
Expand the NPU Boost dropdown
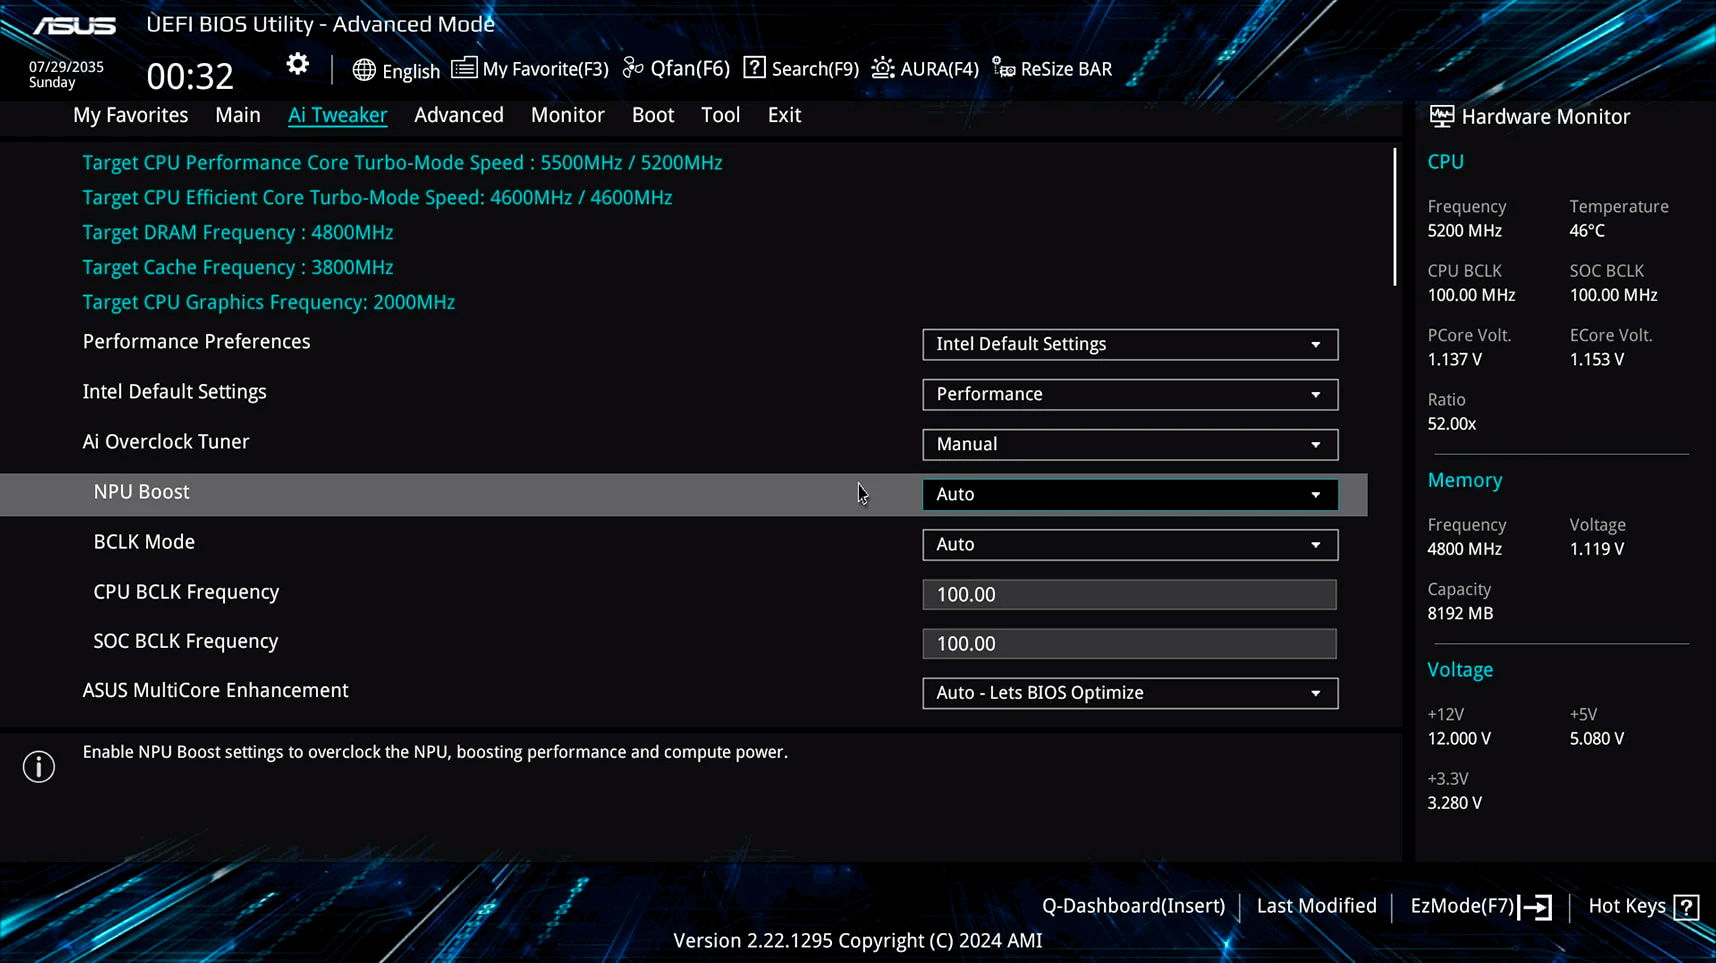(1130, 494)
